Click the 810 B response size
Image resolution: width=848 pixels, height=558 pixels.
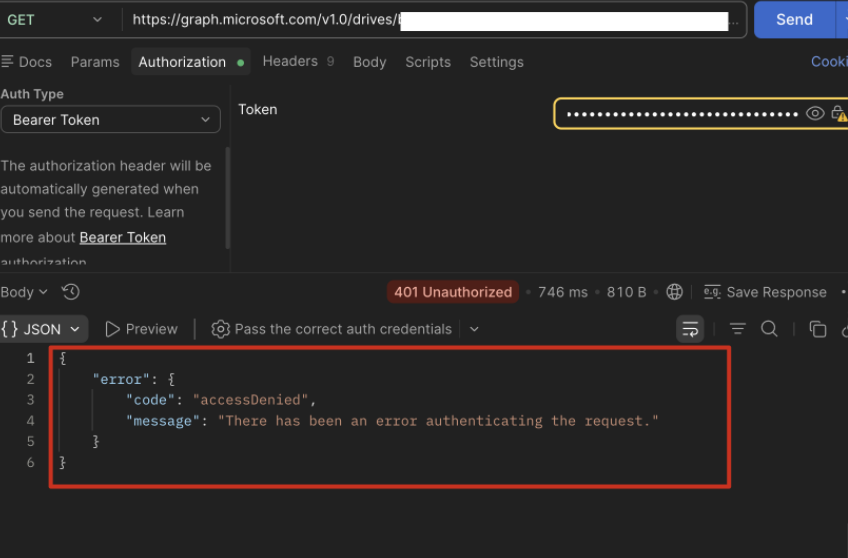click(x=626, y=292)
